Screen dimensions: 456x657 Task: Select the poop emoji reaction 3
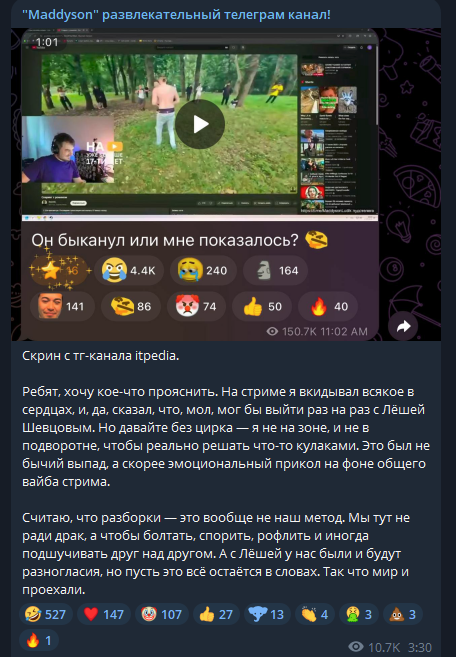(403, 614)
